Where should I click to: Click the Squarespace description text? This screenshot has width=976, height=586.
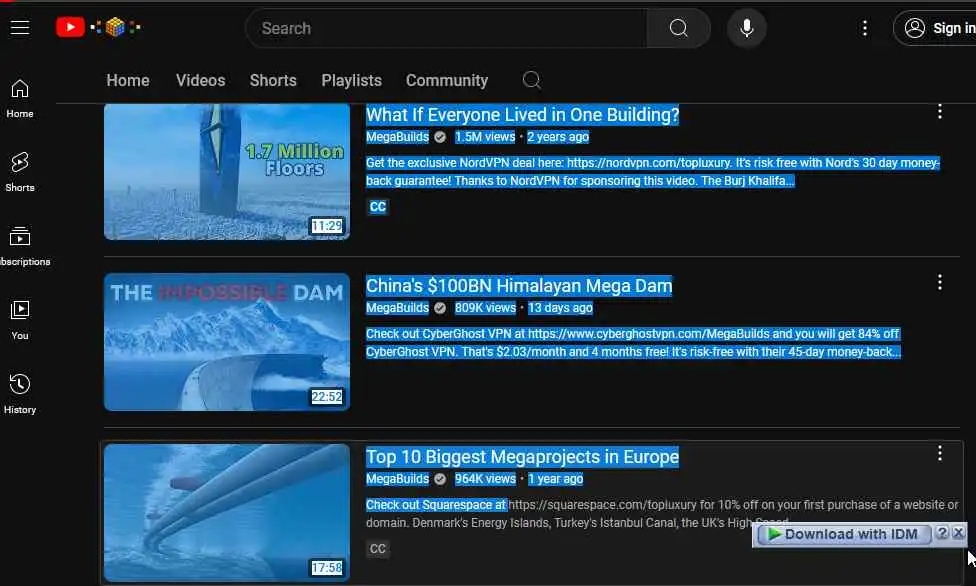[x=662, y=514]
